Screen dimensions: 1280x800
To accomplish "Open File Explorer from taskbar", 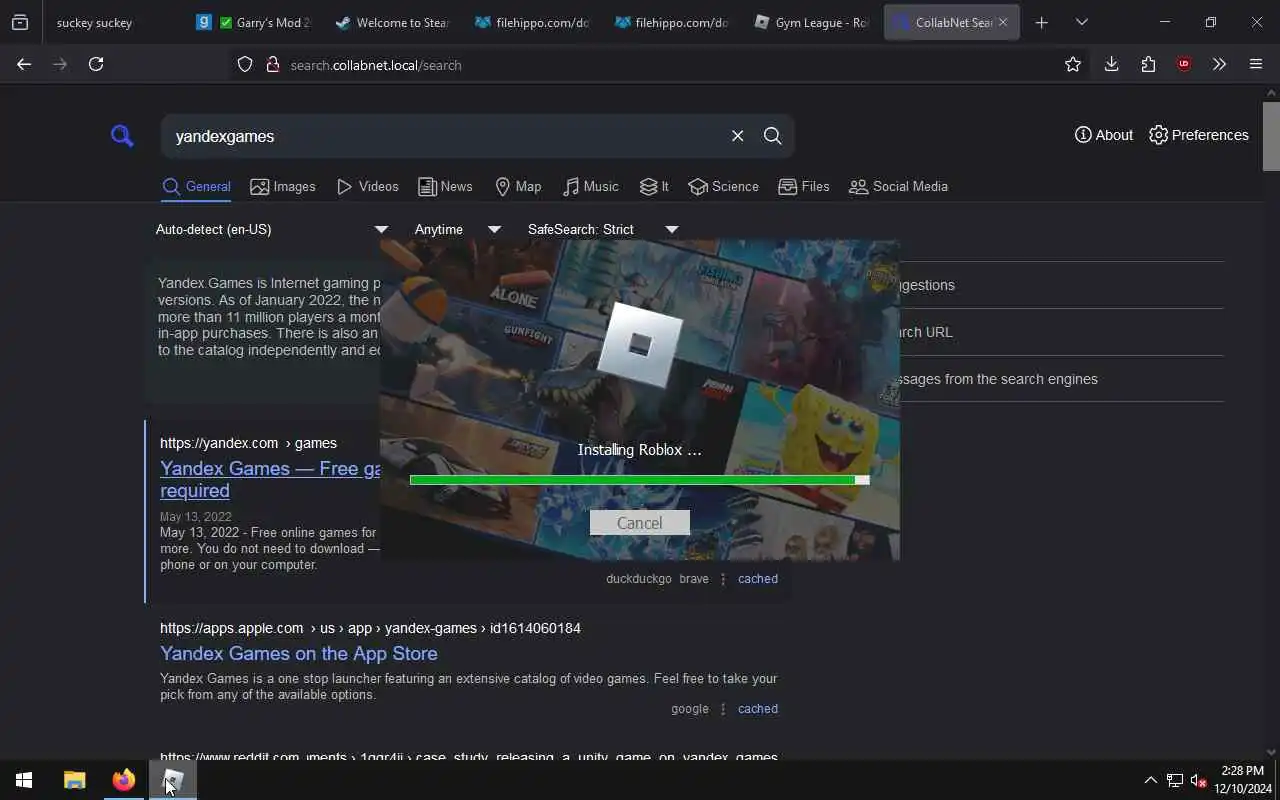I will point(75,780).
